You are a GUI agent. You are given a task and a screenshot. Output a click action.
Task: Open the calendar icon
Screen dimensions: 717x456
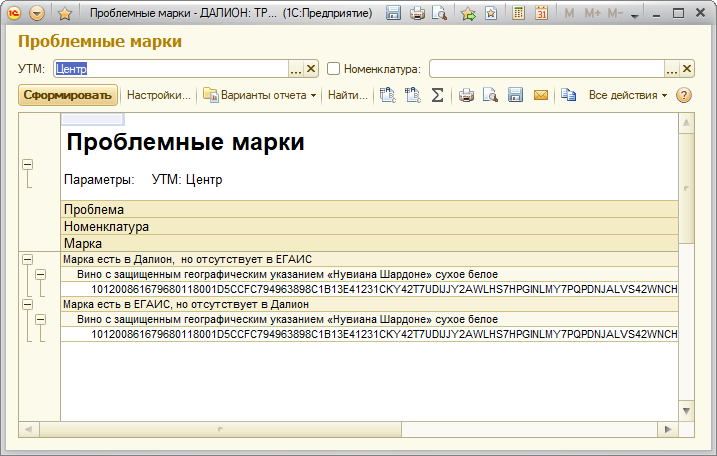pyautogui.click(x=541, y=13)
